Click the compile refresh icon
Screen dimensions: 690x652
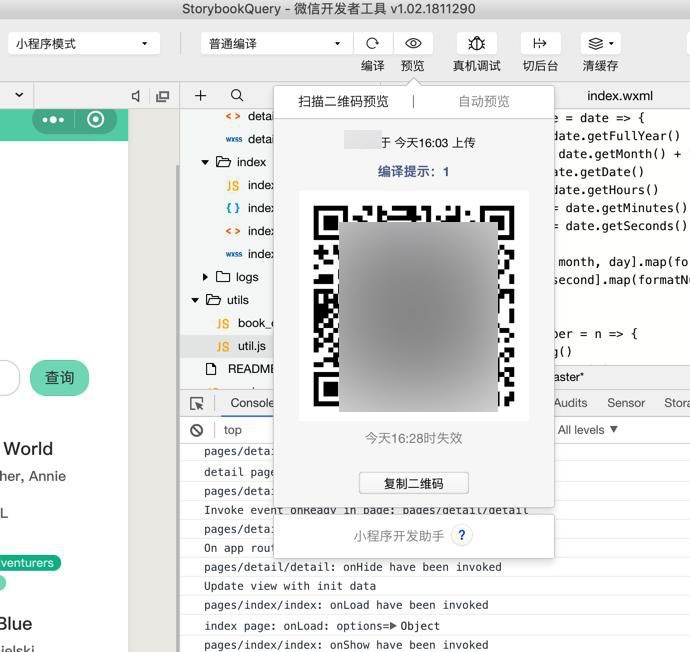[373, 43]
